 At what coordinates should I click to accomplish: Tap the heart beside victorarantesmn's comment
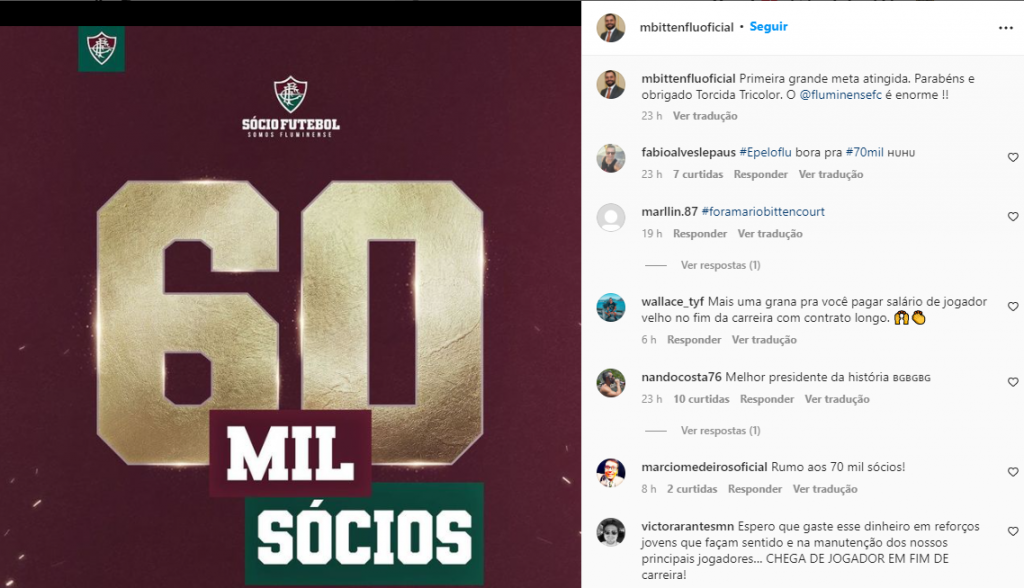tap(1013, 532)
